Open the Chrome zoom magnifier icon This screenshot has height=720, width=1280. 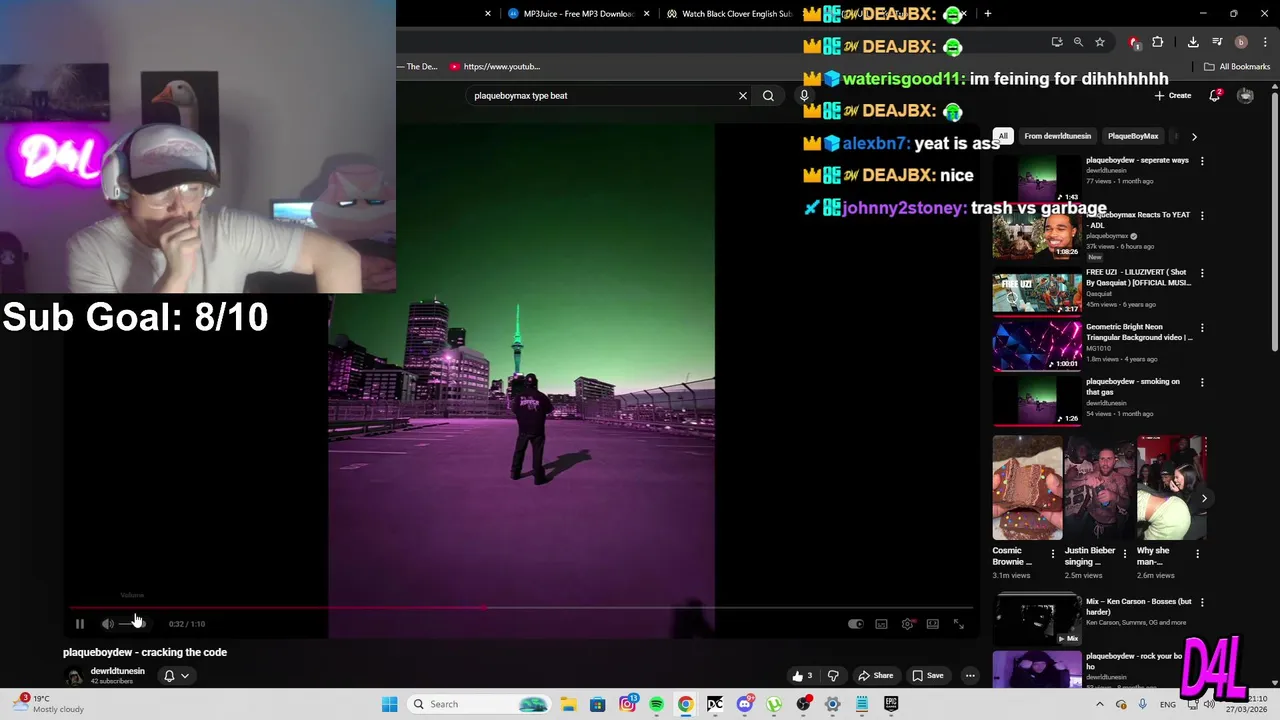coord(1078,42)
